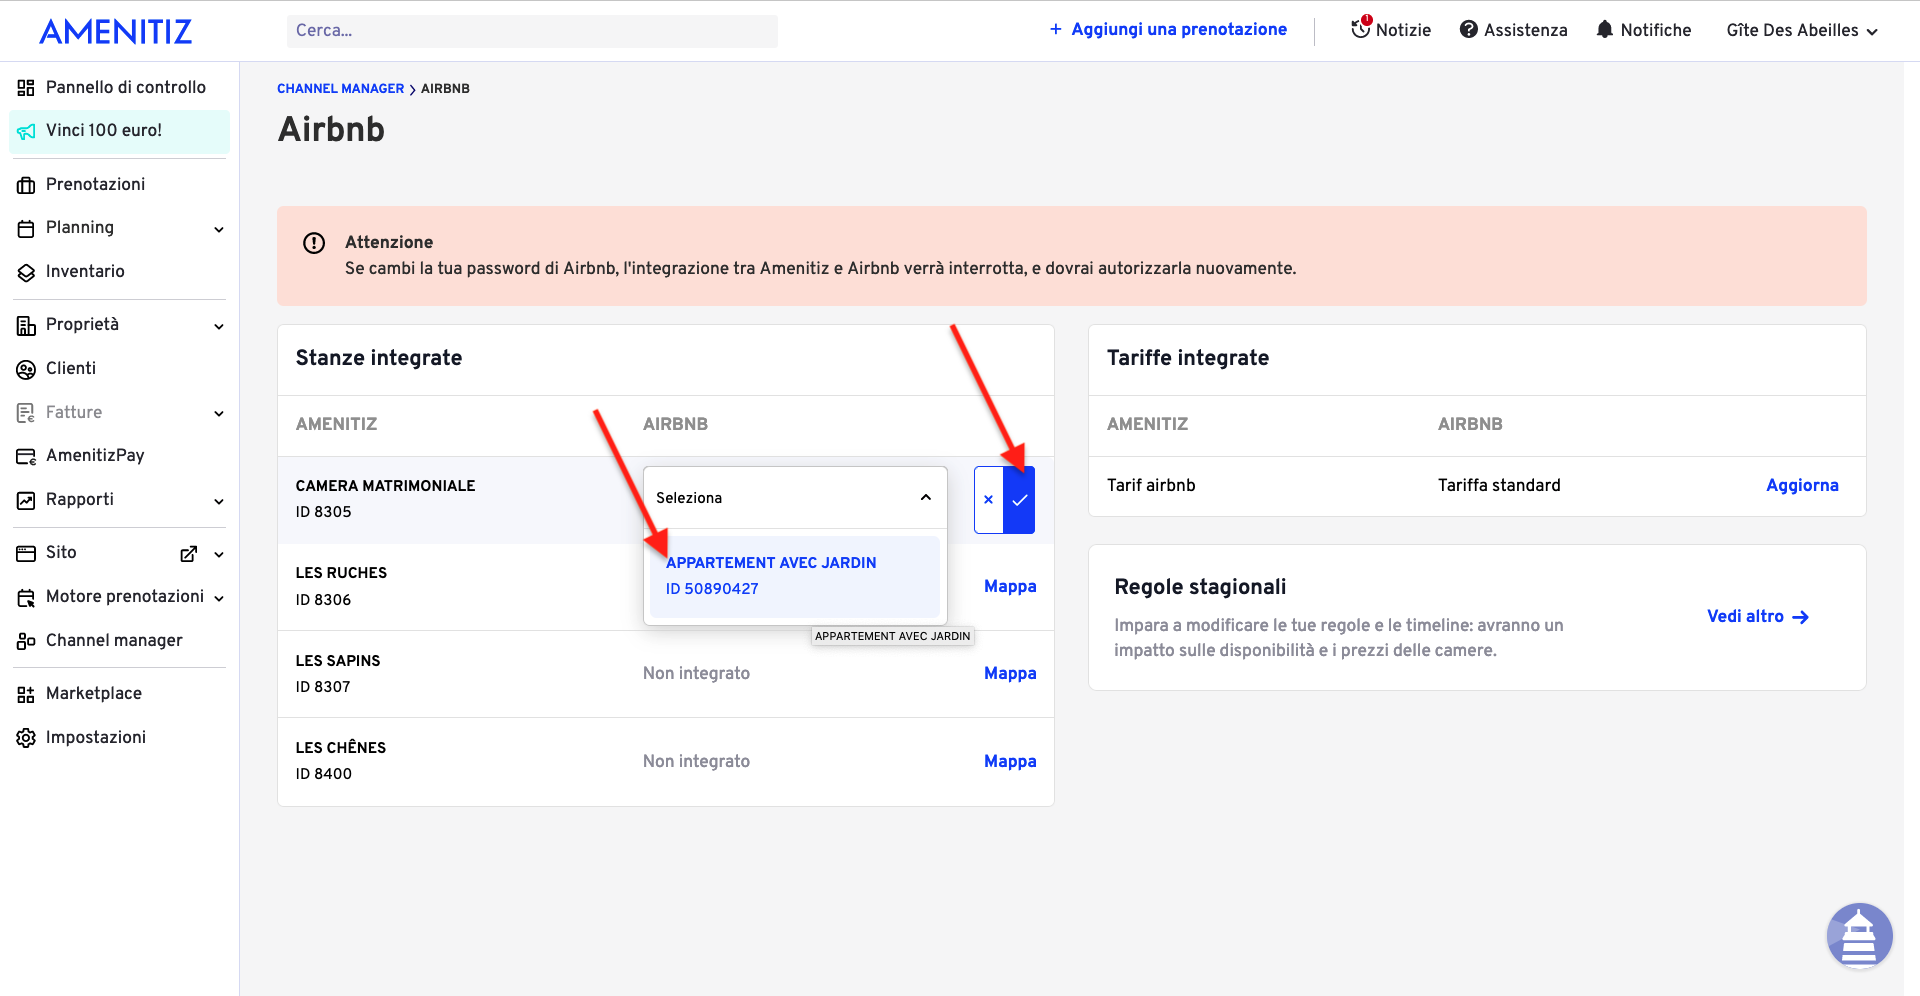Screen dimensions: 1920x996
Task: Click Non integrato in LES CHÊNES row
Action: tap(696, 761)
